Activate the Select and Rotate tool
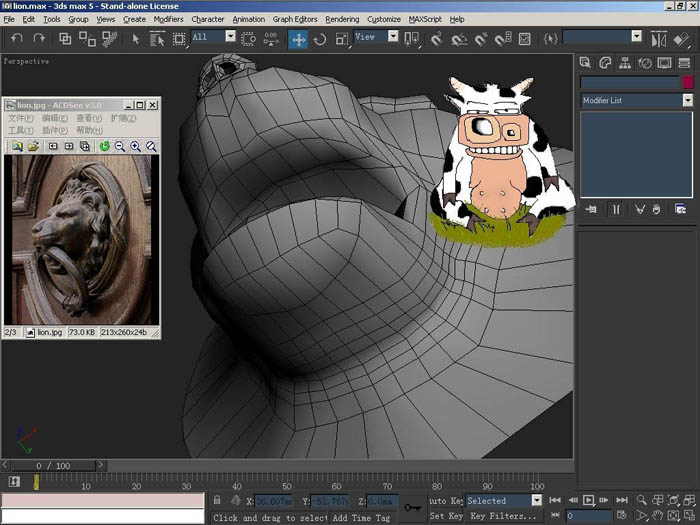This screenshot has width=700, height=525. coord(320,39)
